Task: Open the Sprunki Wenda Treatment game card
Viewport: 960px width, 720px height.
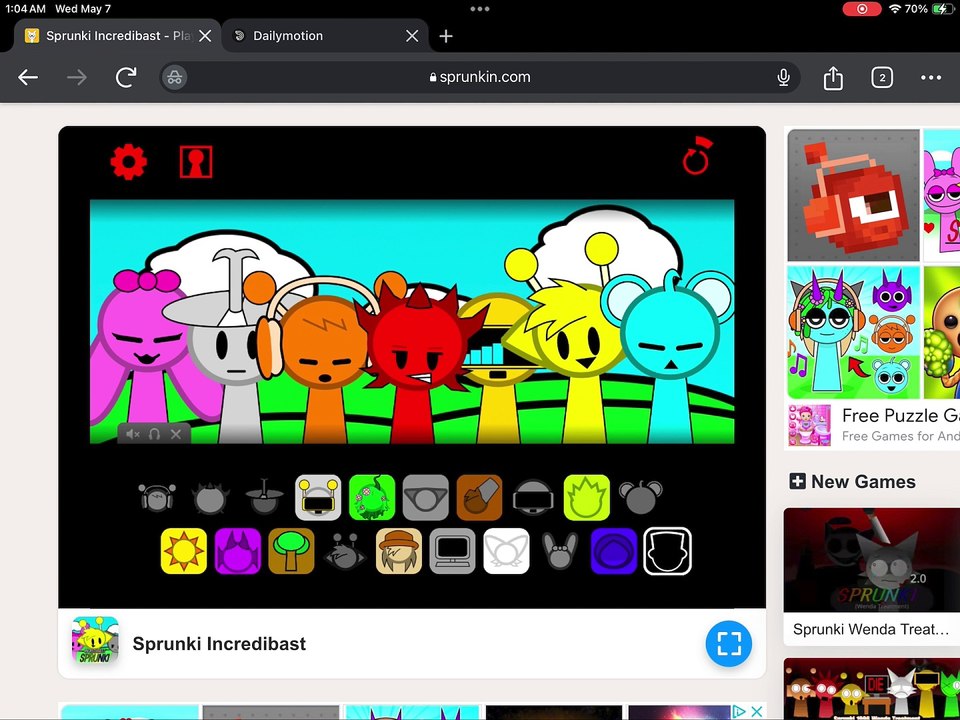Action: tap(872, 577)
